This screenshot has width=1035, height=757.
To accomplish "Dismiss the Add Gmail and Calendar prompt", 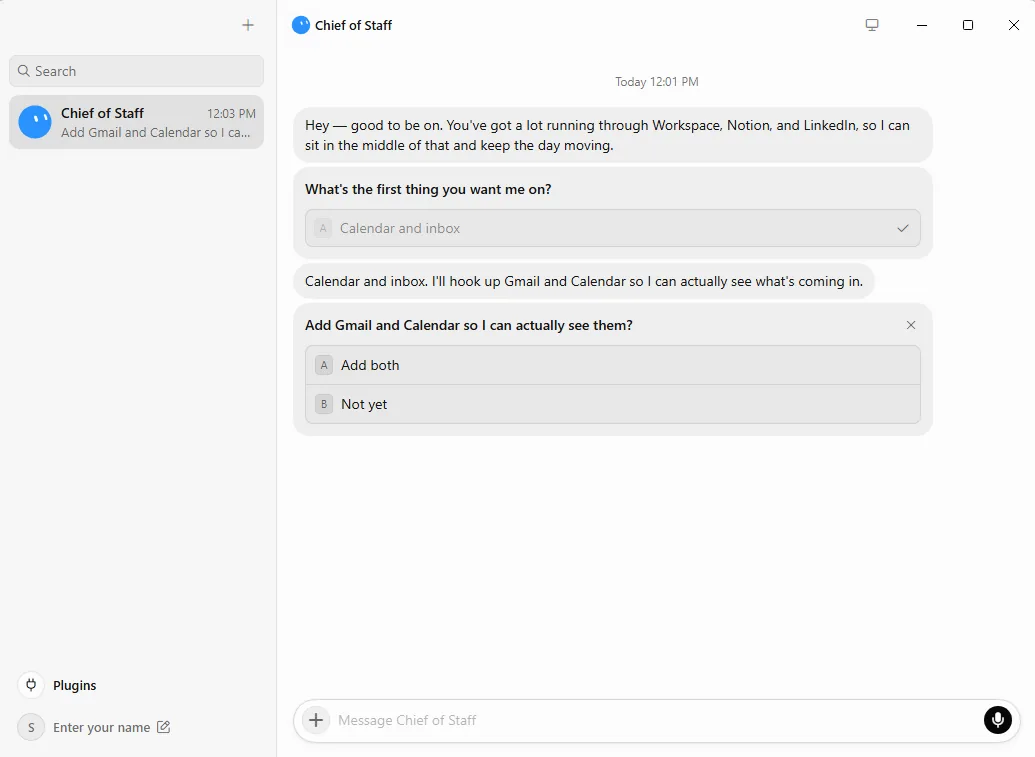I will 911,325.
